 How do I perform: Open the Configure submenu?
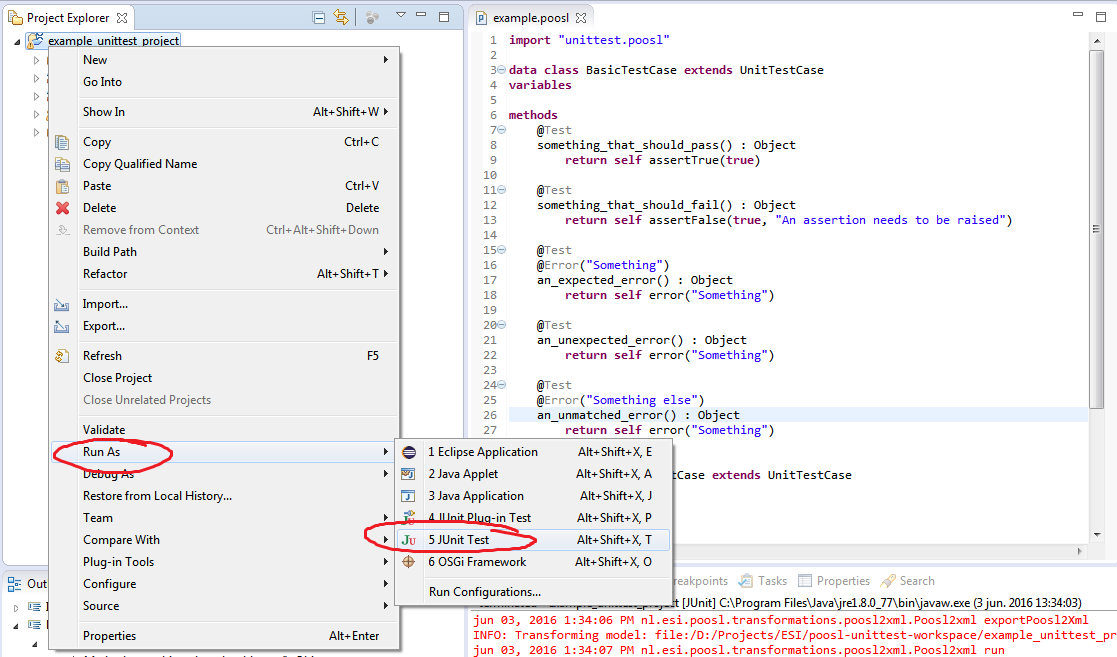pos(224,584)
